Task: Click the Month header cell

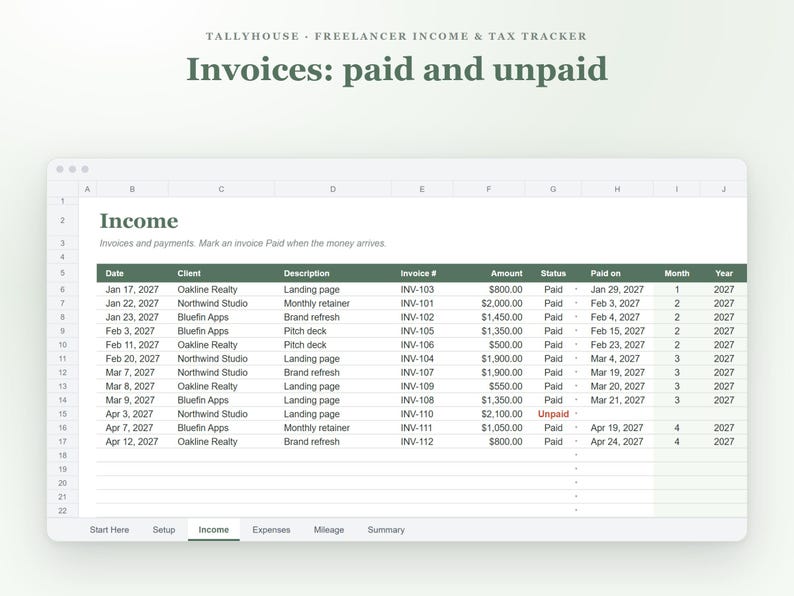Action: tap(677, 273)
